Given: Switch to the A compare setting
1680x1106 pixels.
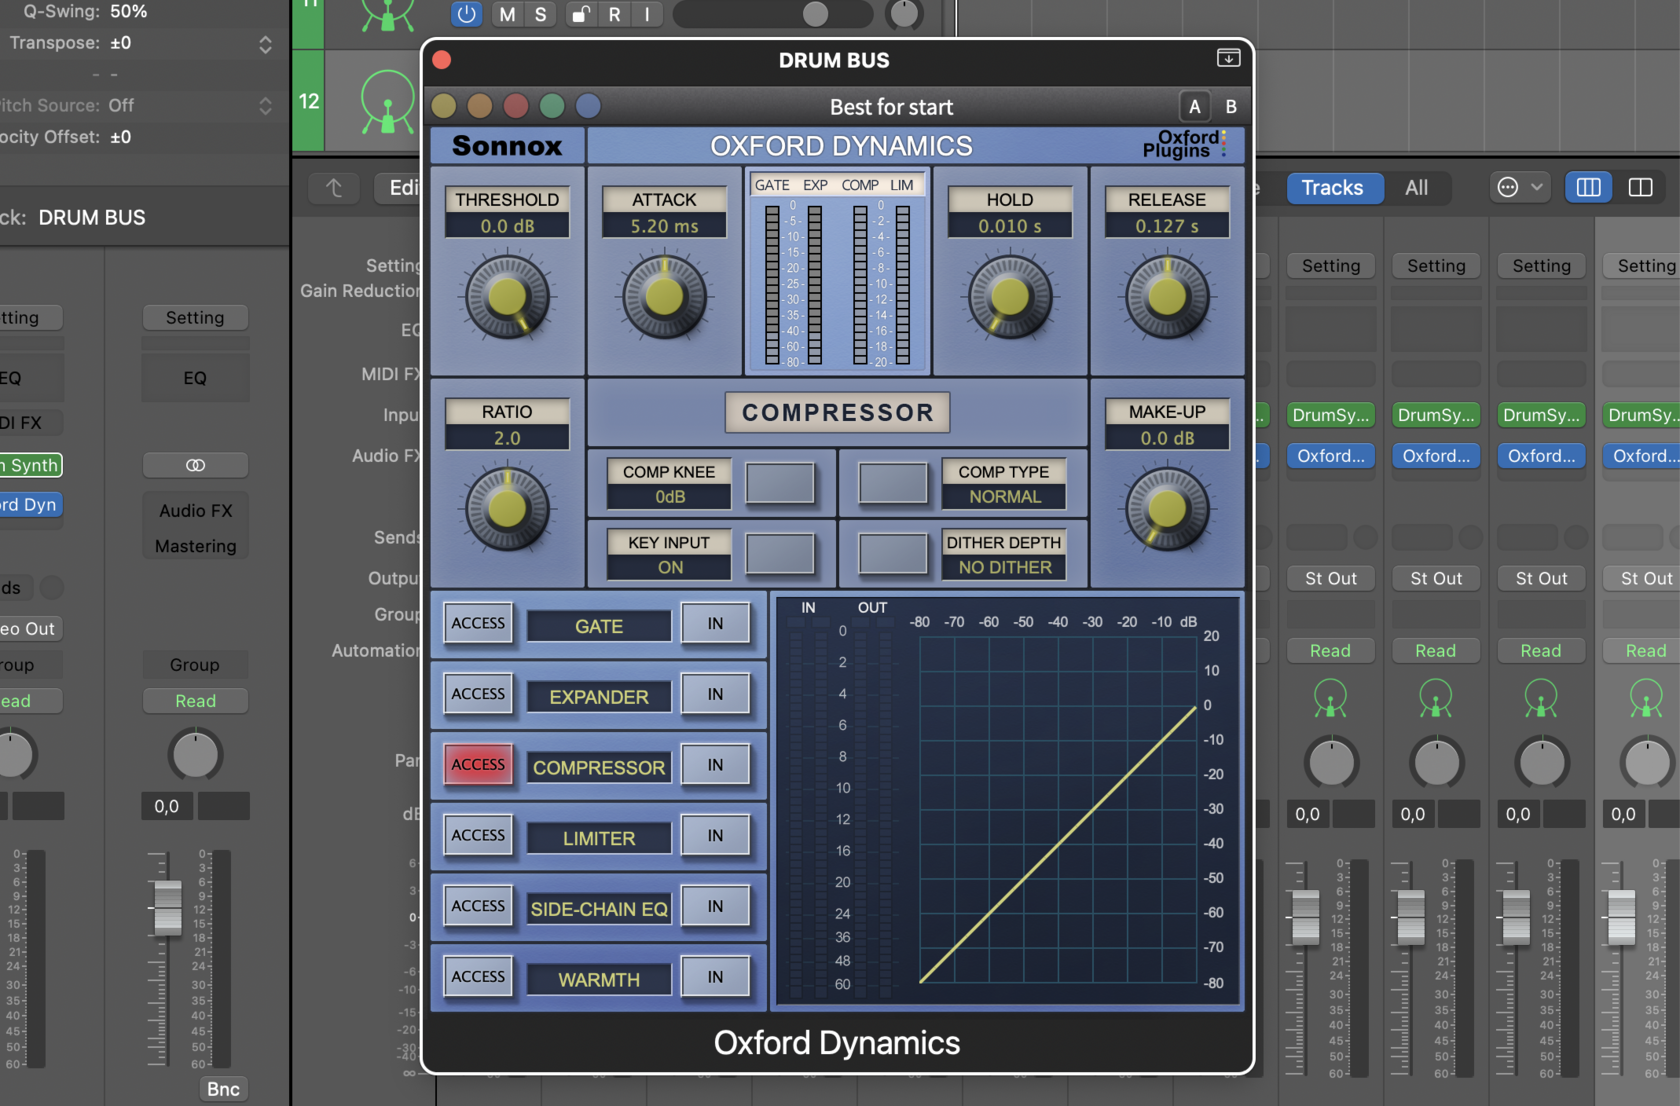Looking at the screenshot, I should coord(1194,106).
